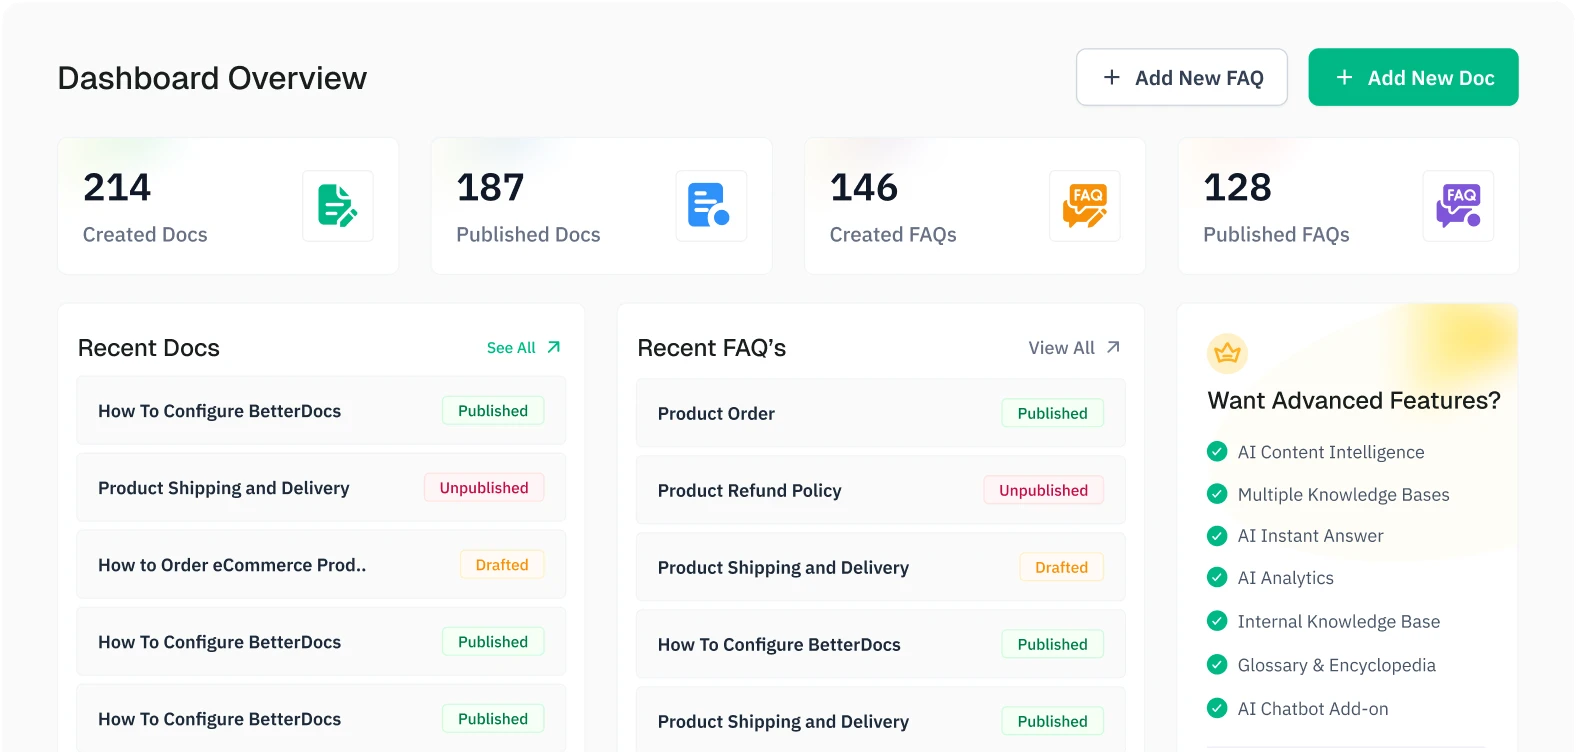
Task: Click the crown icon above Want Advanced Features
Action: tap(1227, 353)
